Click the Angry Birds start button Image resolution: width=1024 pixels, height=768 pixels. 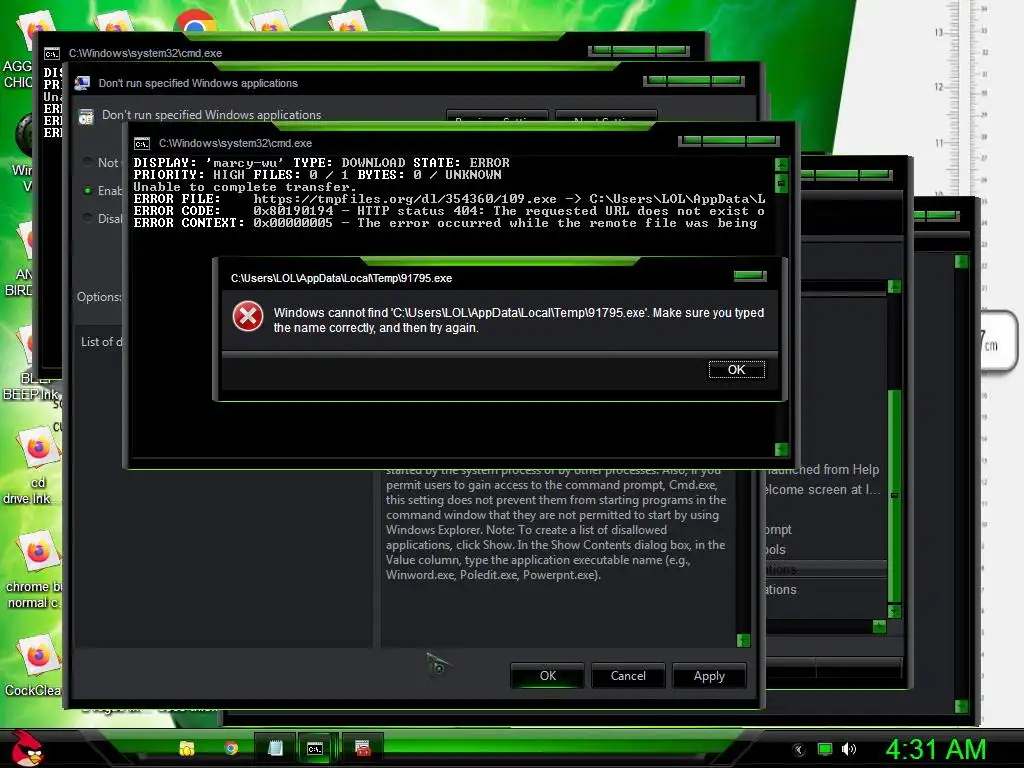click(x=27, y=748)
